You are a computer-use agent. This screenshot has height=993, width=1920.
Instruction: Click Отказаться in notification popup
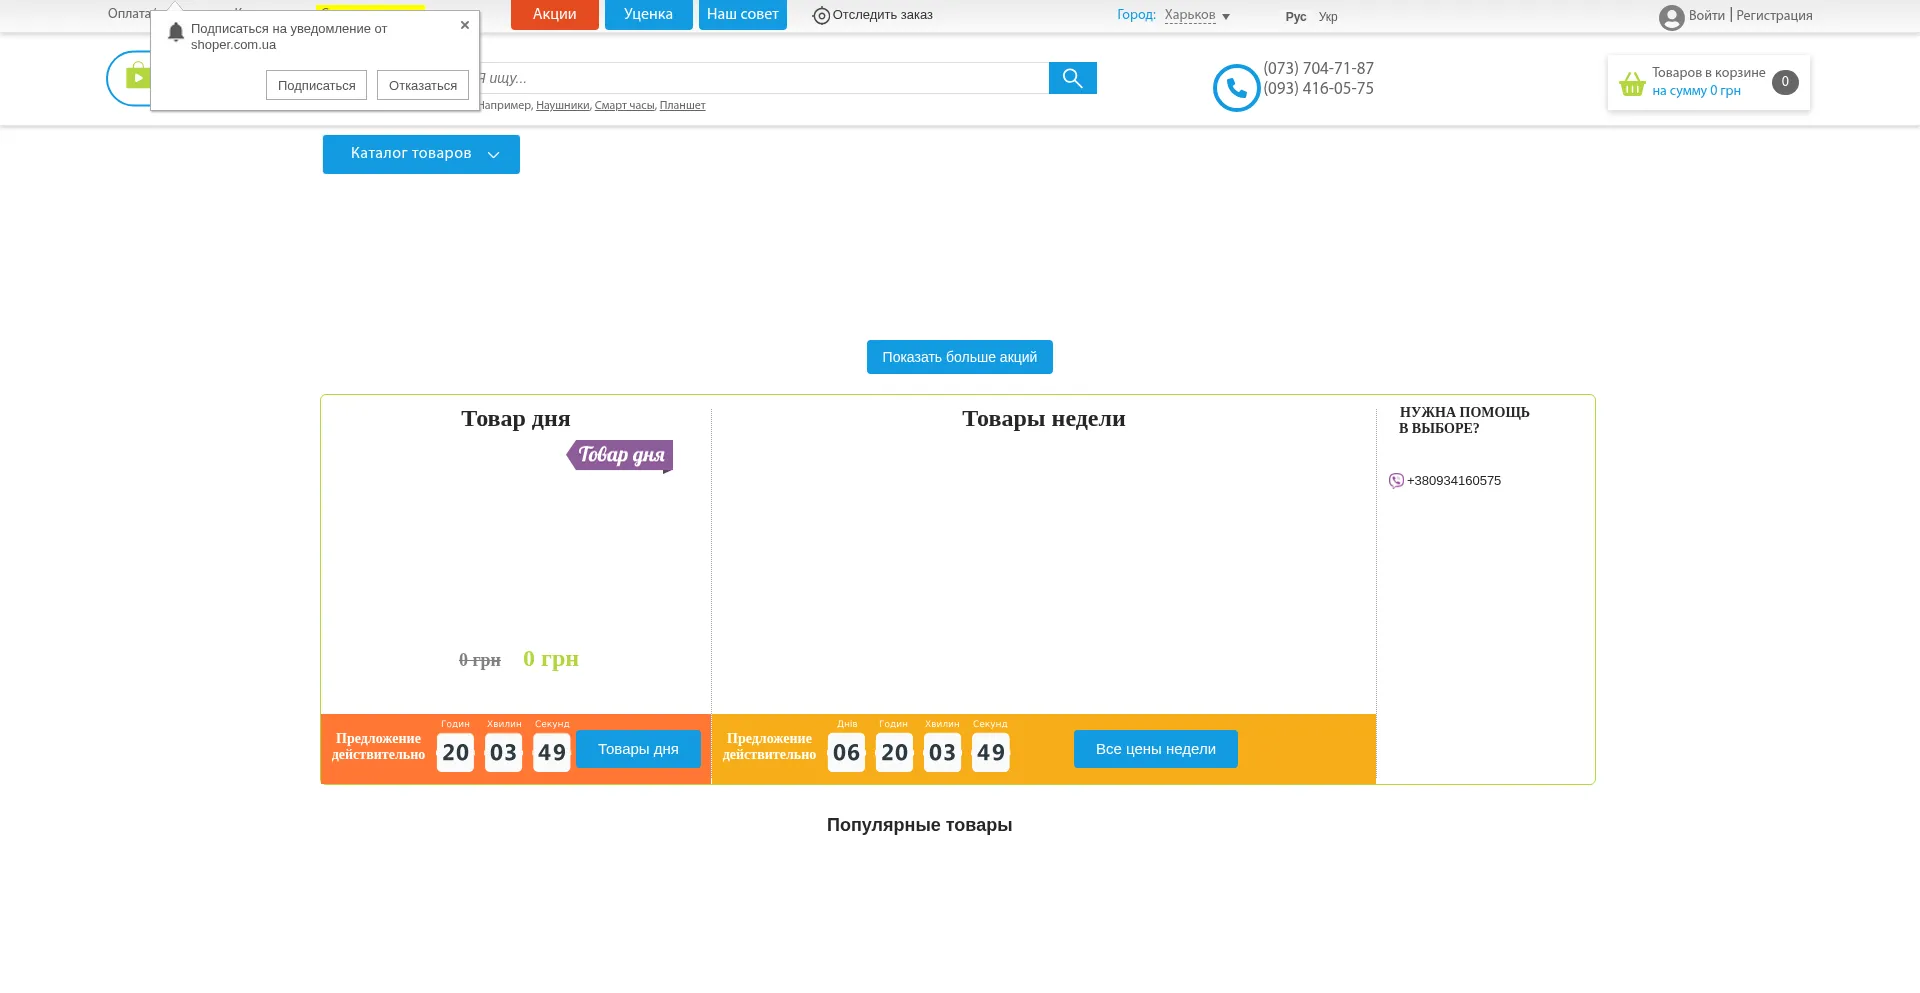tap(423, 85)
